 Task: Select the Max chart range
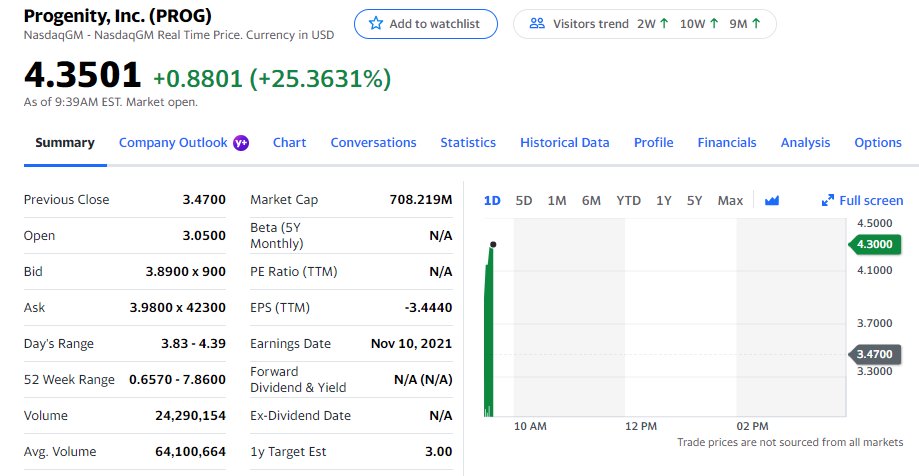(730, 200)
